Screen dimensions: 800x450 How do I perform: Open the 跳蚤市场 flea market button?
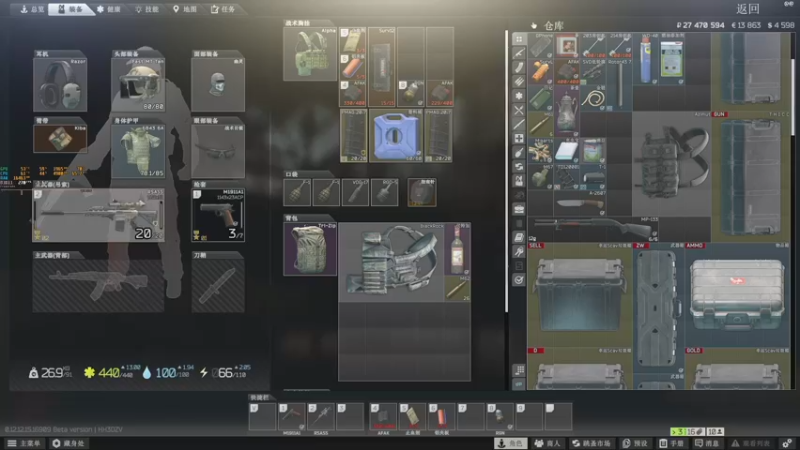coord(591,443)
